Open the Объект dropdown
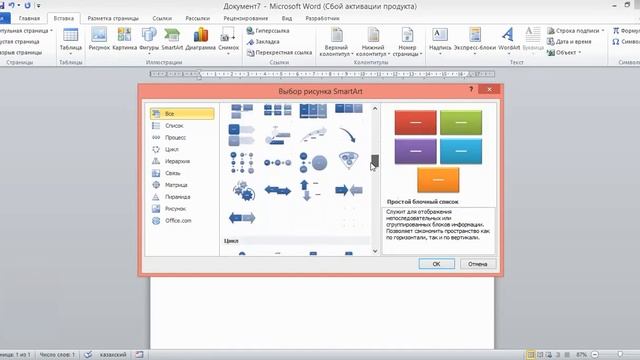Screen dimensions: 640x360 (564, 53)
